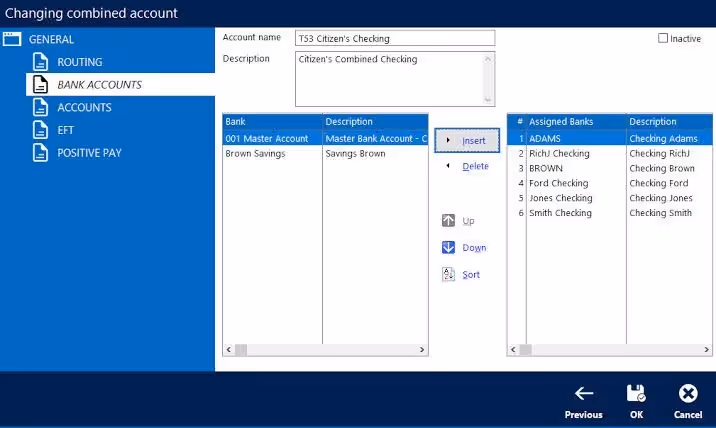Select the RichJ Checking assigned bank
The image size is (716, 428).
(576, 153)
